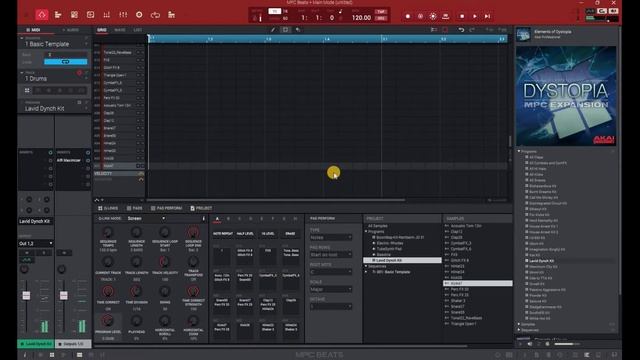Open the Pad Perform bottom tab
The height and width of the screenshot is (360, 640).
pyautogui.click(x=166, y=208)
